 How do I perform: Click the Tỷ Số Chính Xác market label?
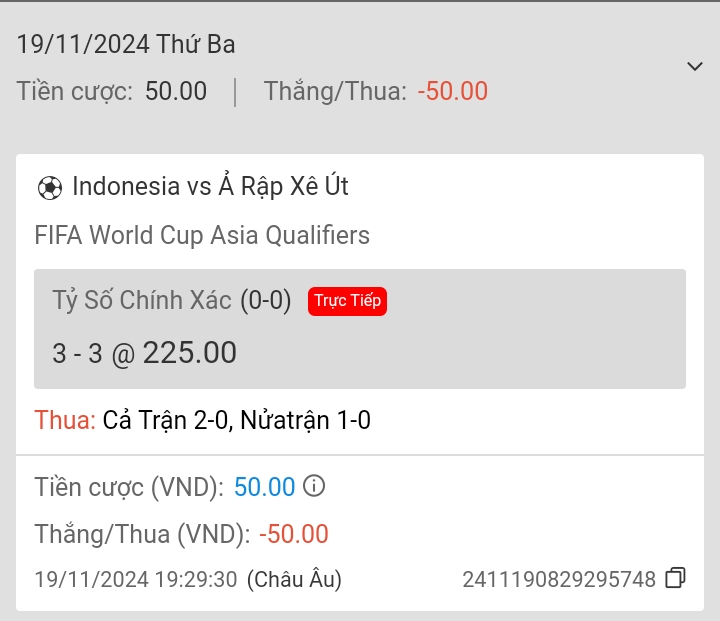coord(142,301)
